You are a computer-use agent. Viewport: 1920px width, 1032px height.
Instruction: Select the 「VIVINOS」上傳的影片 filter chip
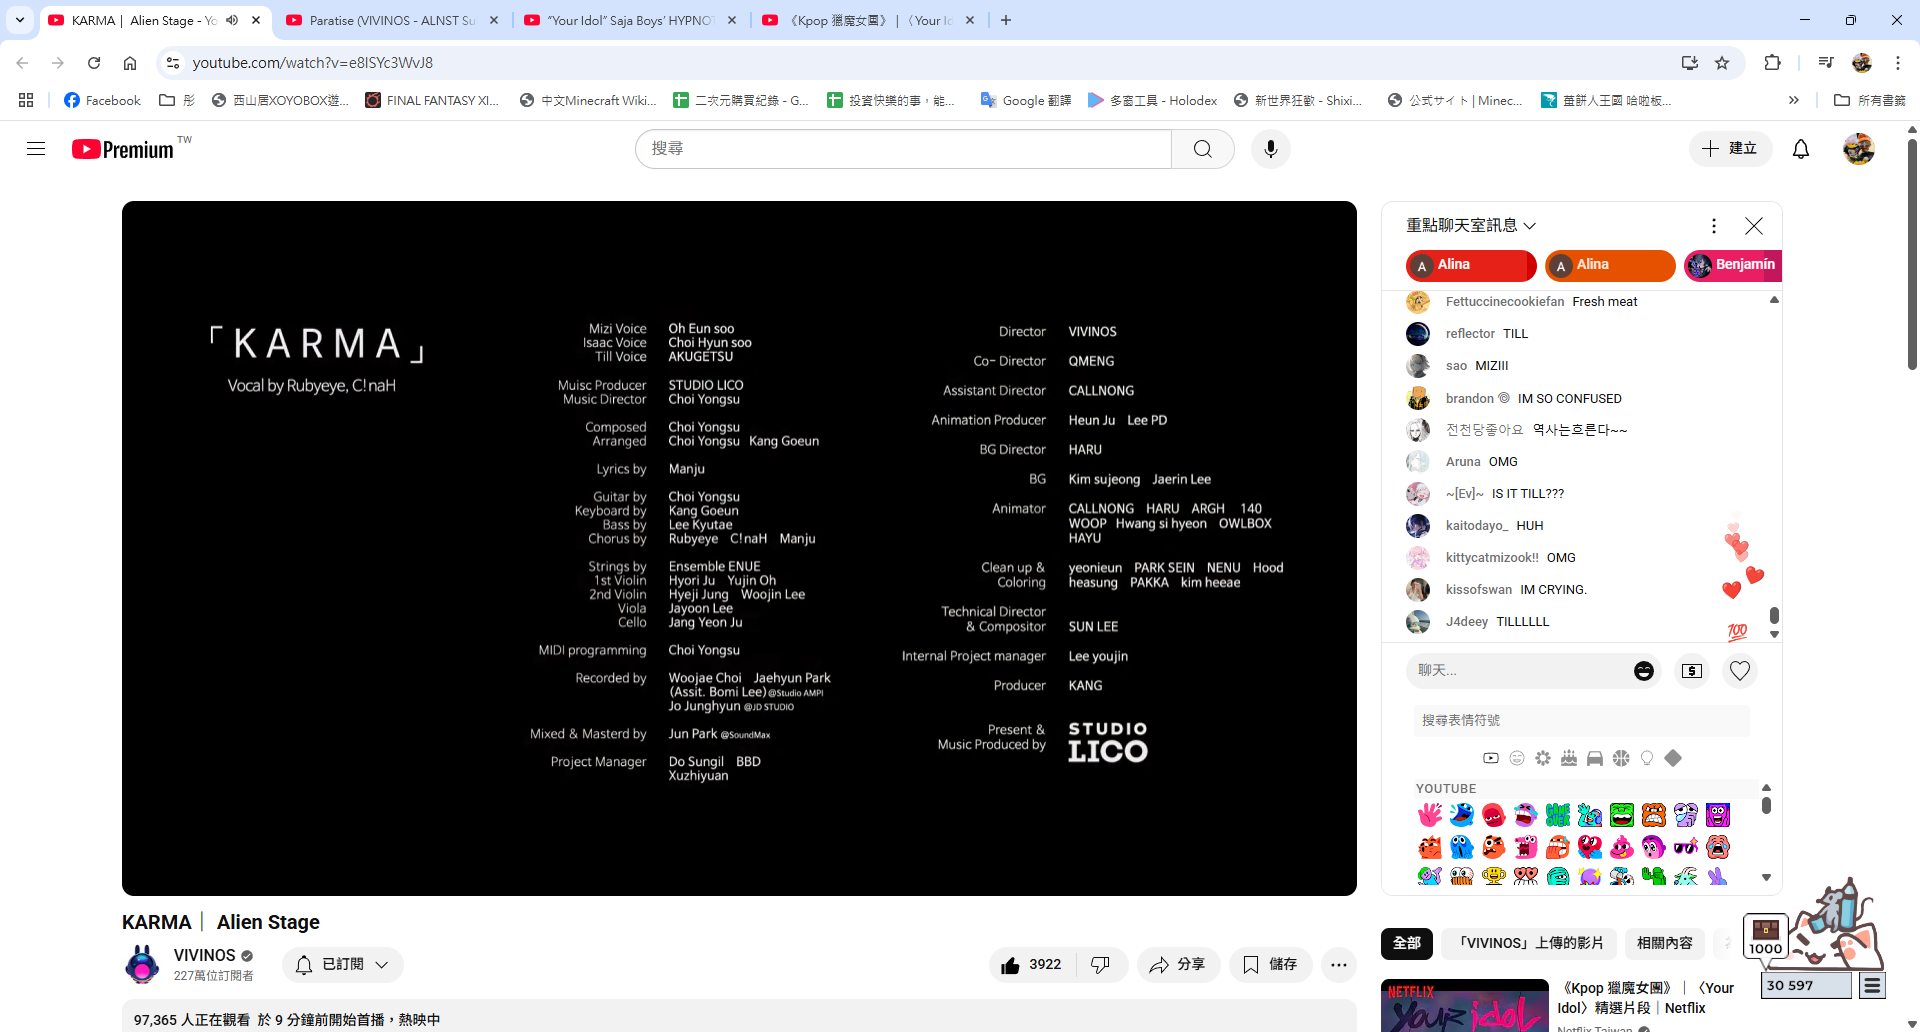(1530, 943)
